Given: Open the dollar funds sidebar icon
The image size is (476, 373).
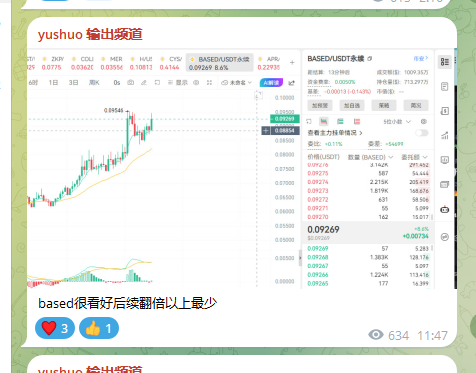Looking at the screenshot, I should 445,111.
